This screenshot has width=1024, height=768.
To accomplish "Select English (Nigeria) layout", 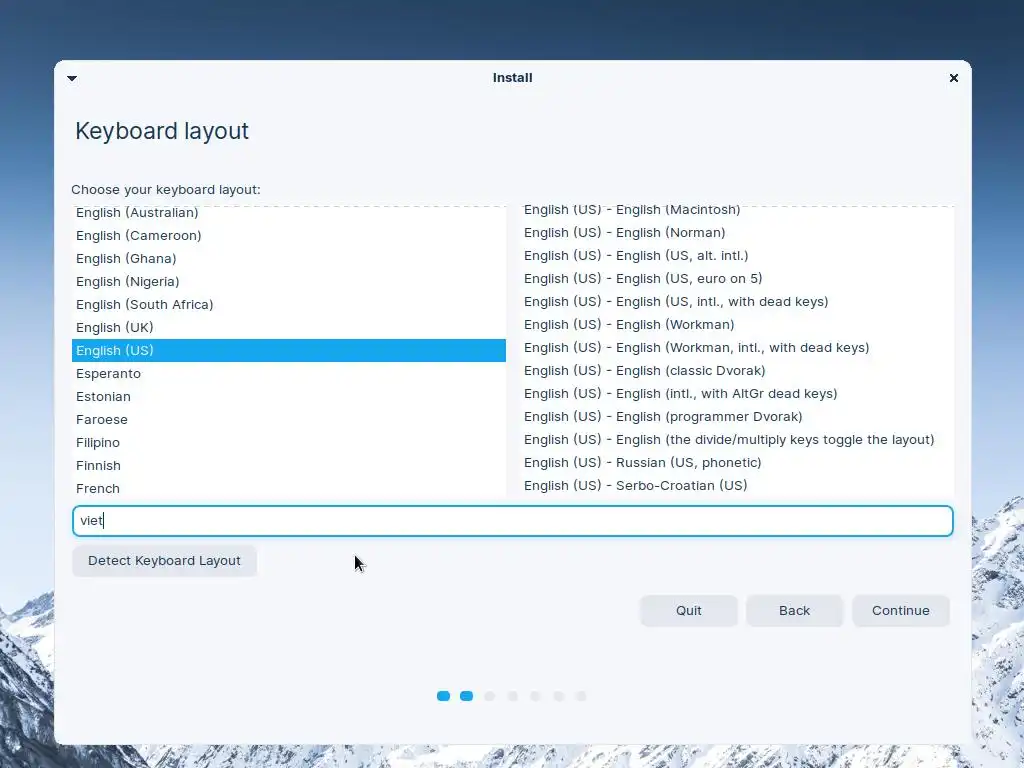I will pos(289,281).
